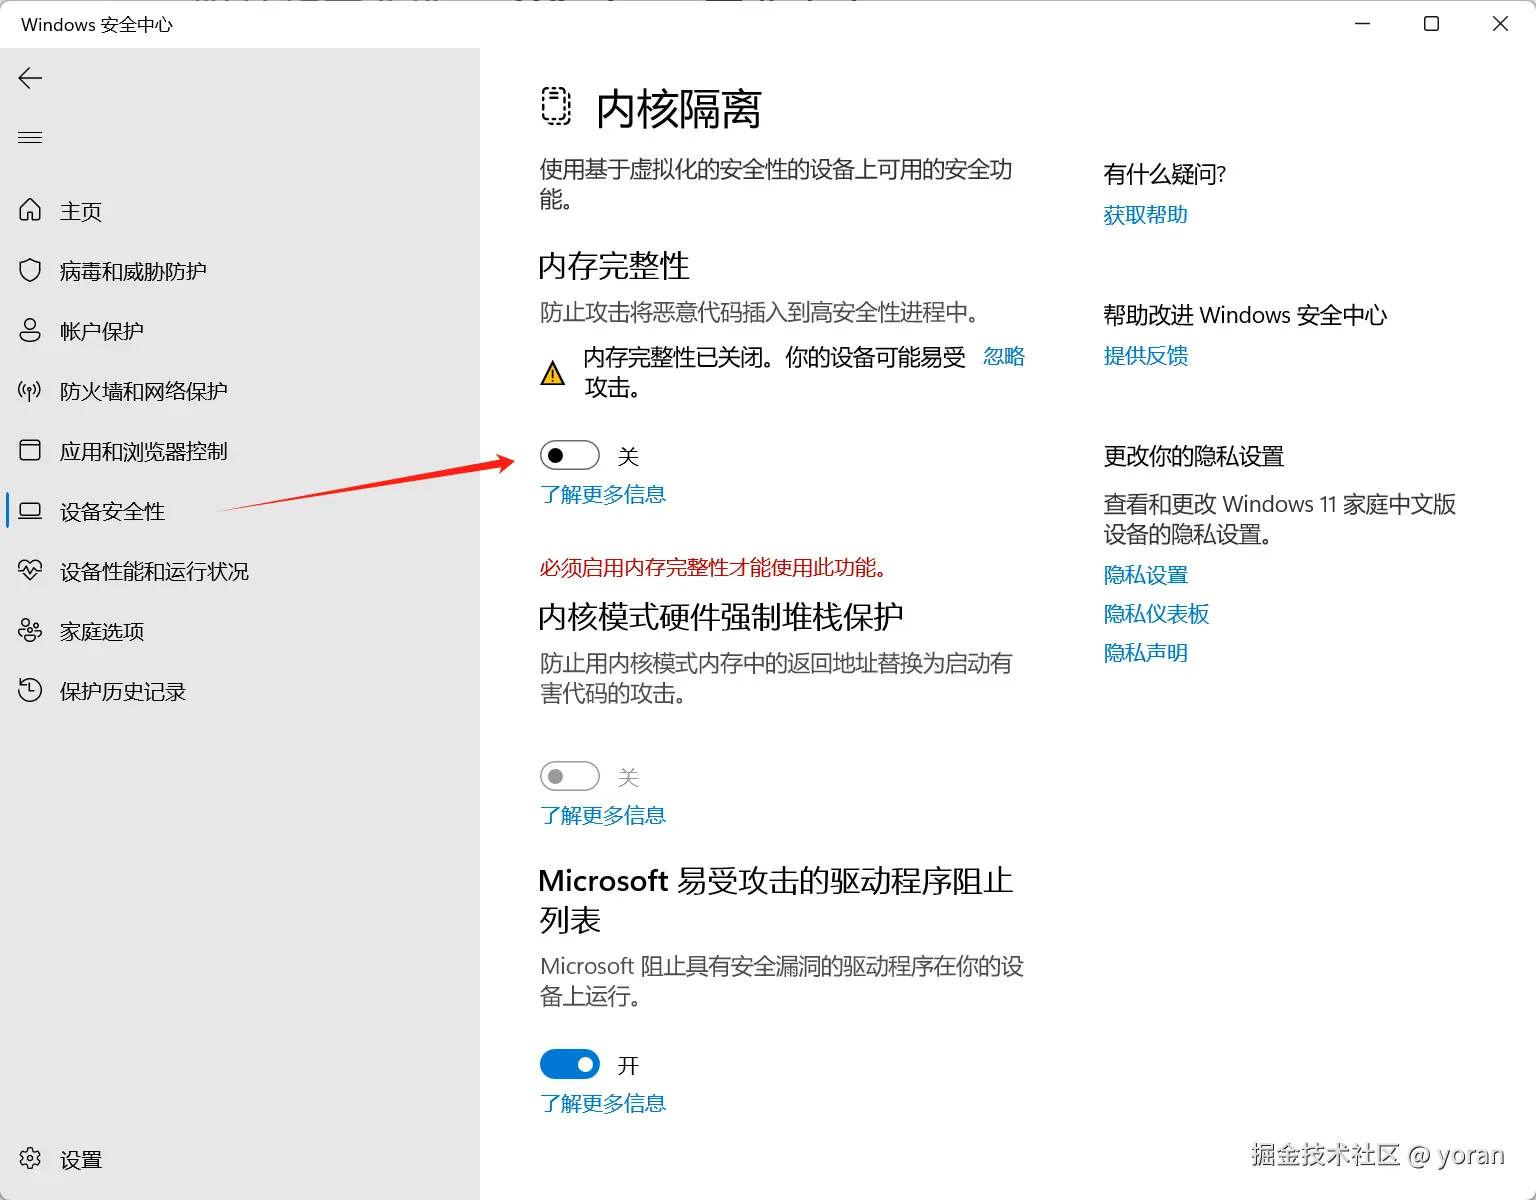
Task: Click the 内核模式硬件强制堆栈保护 heading
Action: pos(721,617)
